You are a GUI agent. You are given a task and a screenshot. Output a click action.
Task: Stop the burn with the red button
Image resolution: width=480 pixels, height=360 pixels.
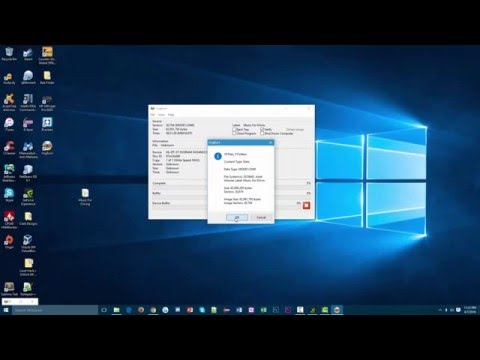coord(306,205)
